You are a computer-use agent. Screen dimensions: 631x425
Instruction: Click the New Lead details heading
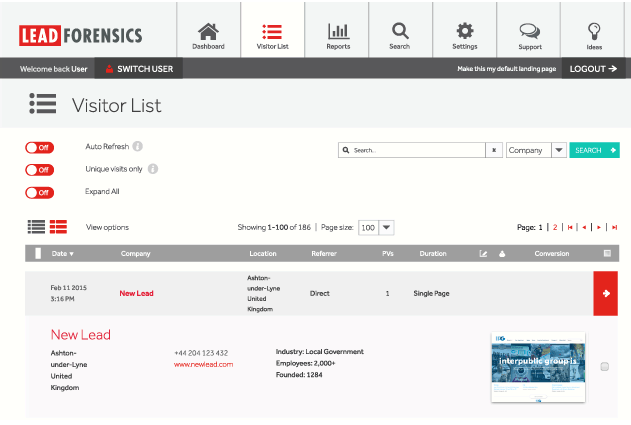(x=80, y=334)
